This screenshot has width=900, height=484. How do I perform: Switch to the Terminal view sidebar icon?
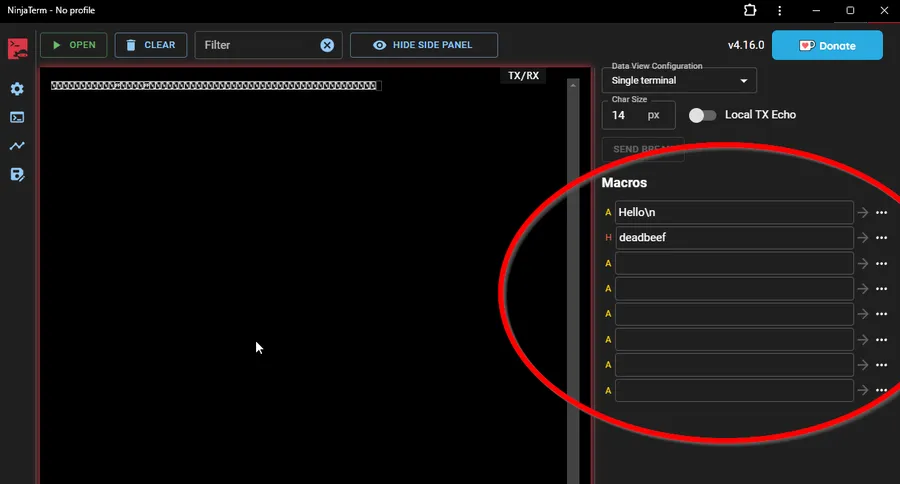coord(17,117)
